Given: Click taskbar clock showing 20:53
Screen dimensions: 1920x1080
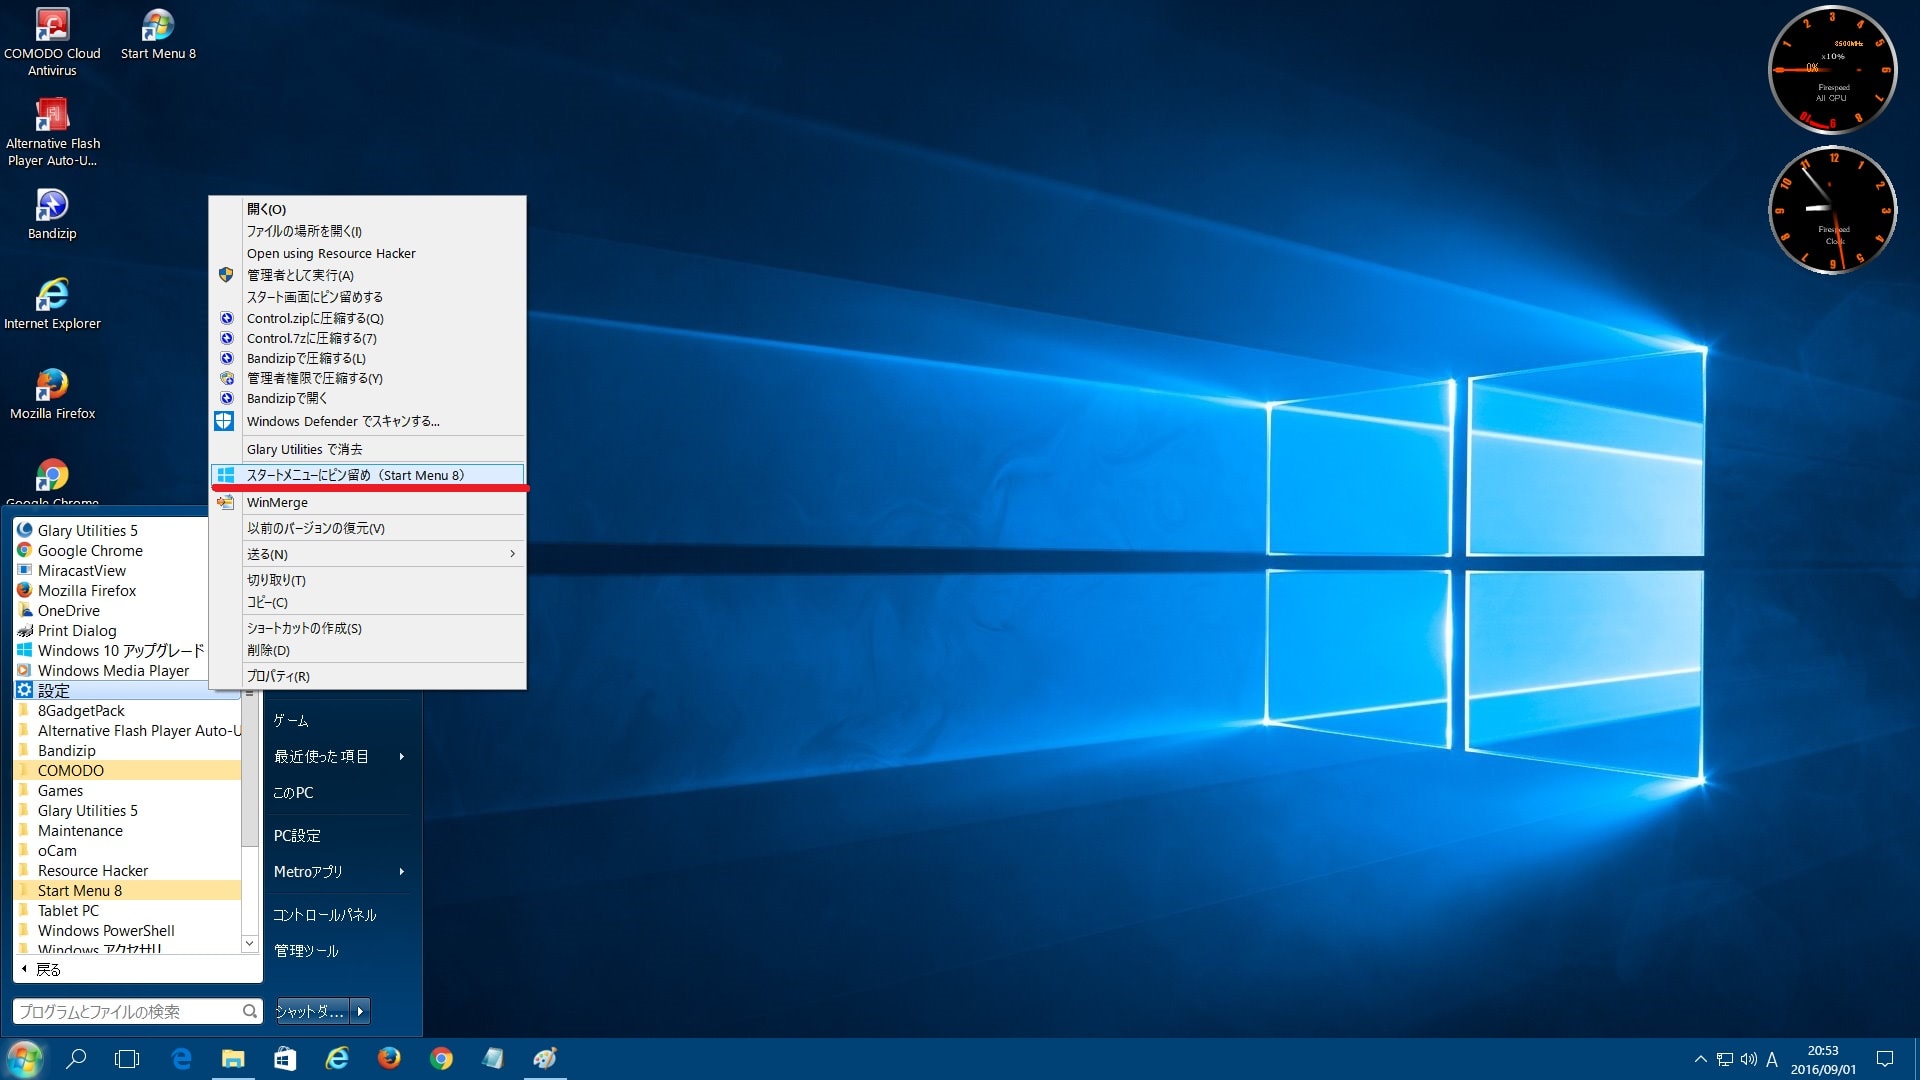Looking at the screenshot, I should [x=1823, y=1059].
